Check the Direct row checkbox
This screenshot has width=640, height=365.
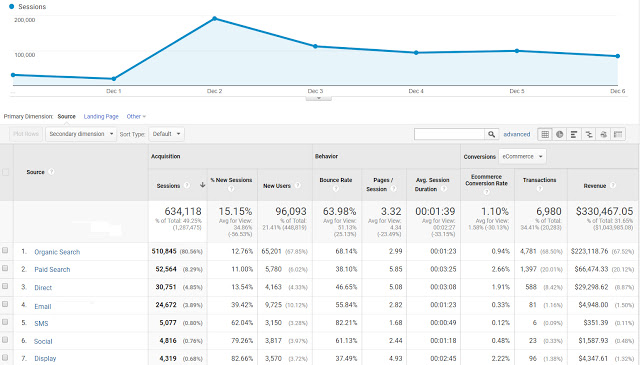coord(5,286)
